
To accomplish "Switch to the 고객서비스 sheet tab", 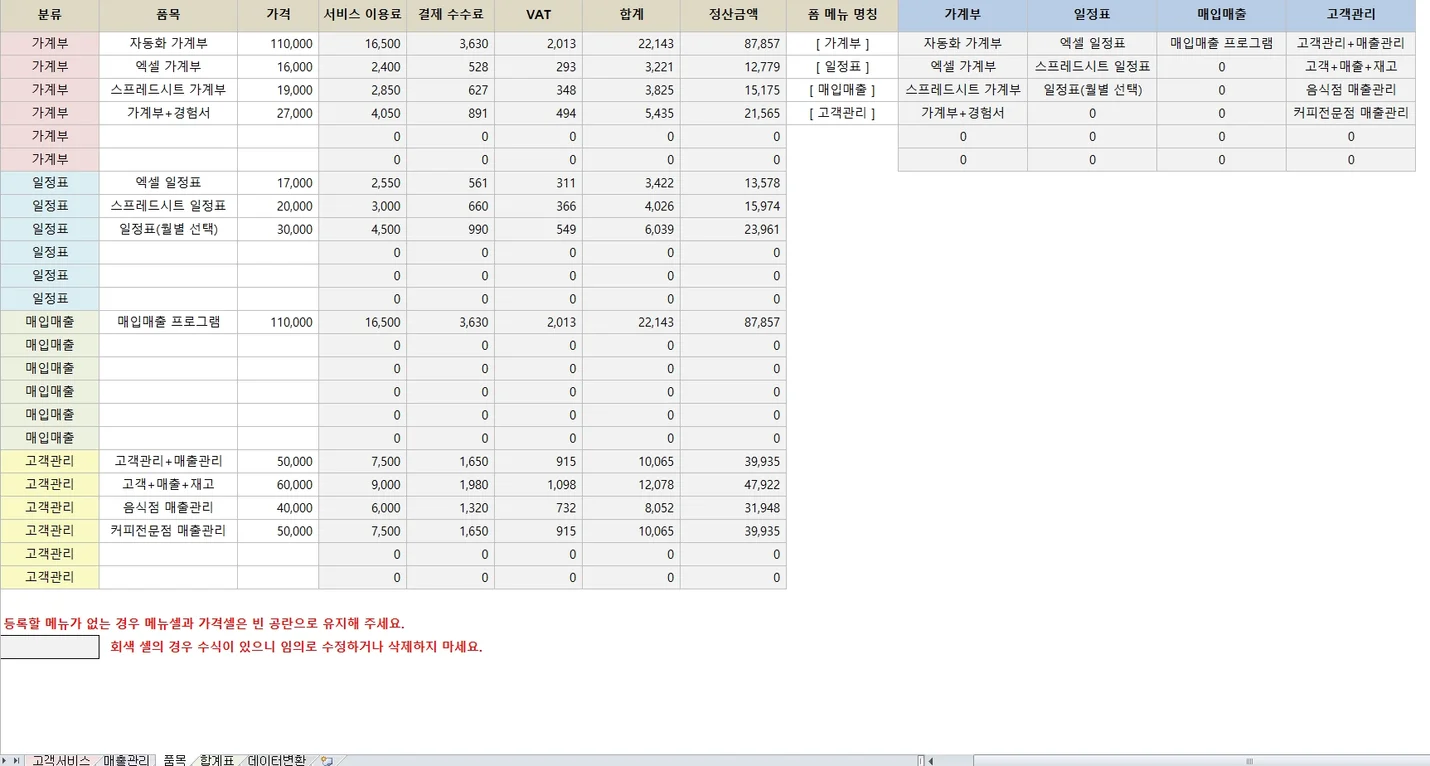I will [x=60, y=761].
